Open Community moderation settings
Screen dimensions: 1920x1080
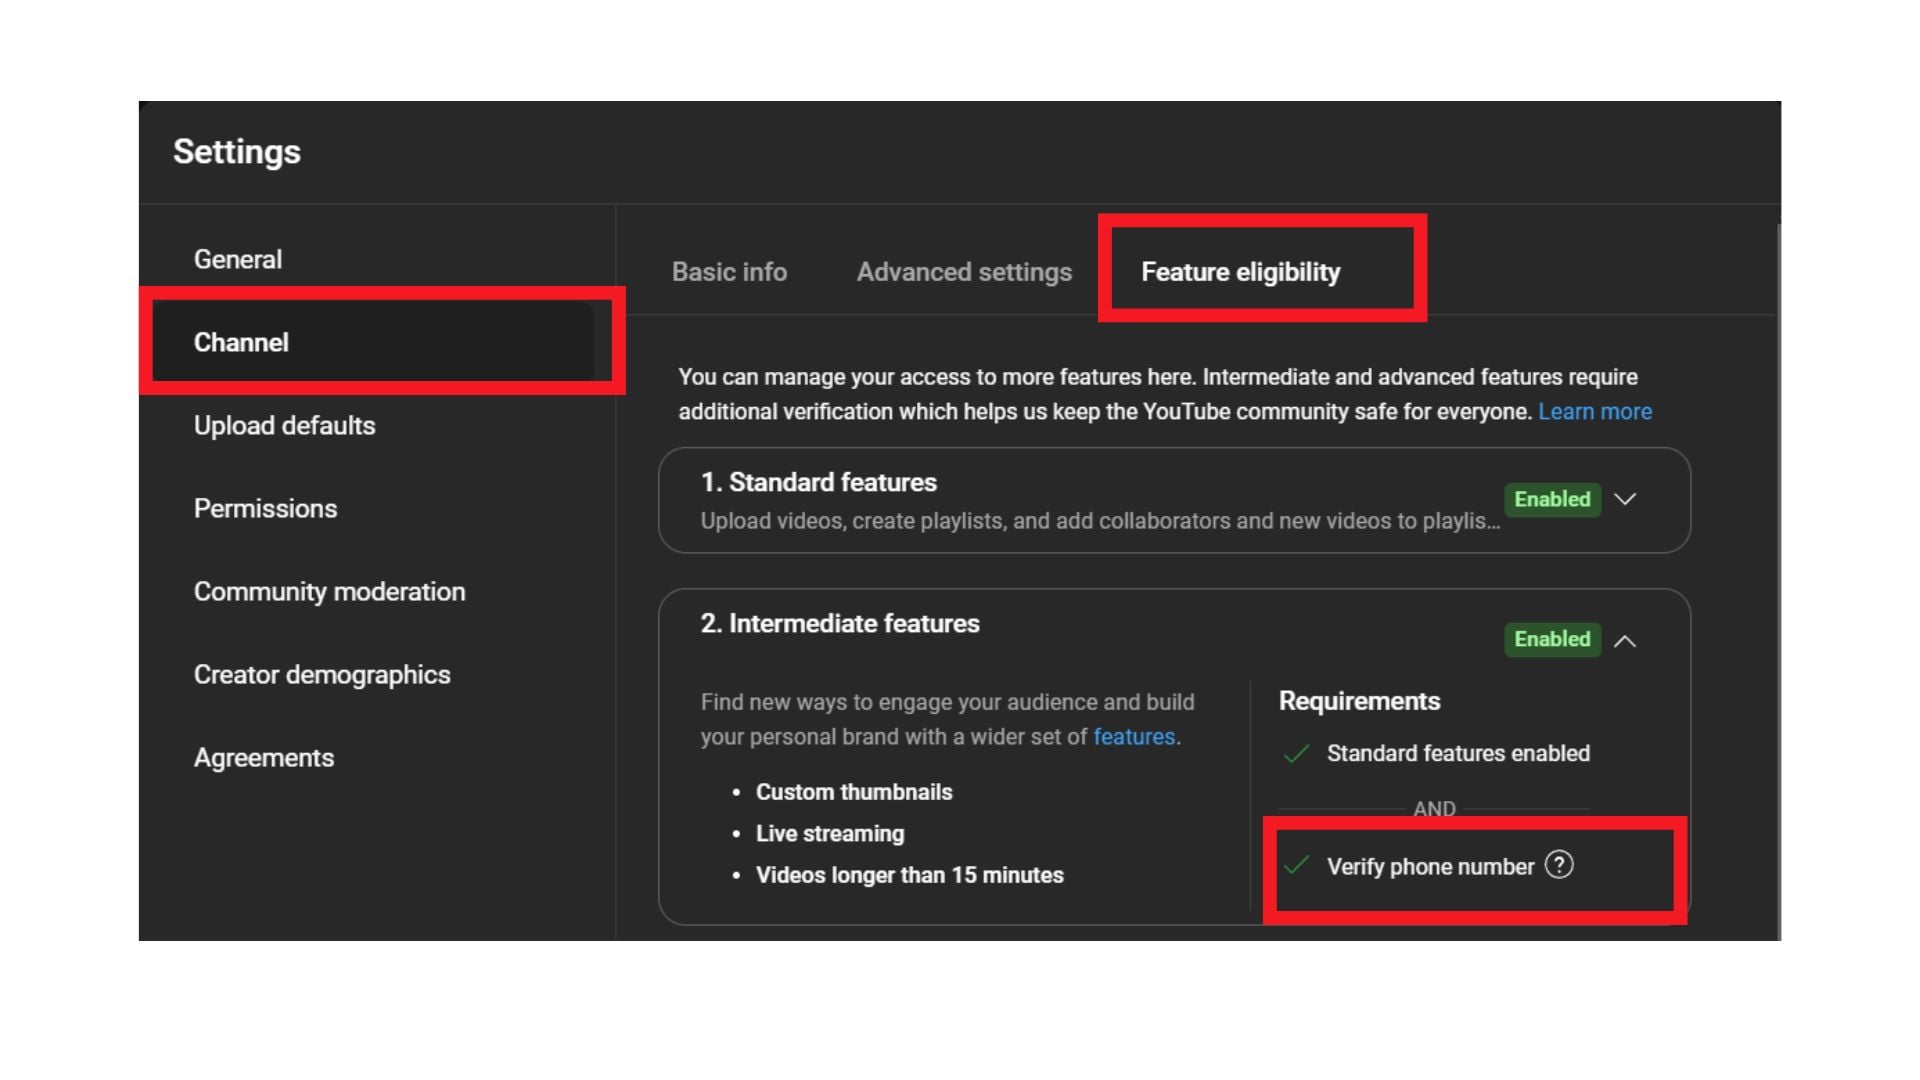329,592
